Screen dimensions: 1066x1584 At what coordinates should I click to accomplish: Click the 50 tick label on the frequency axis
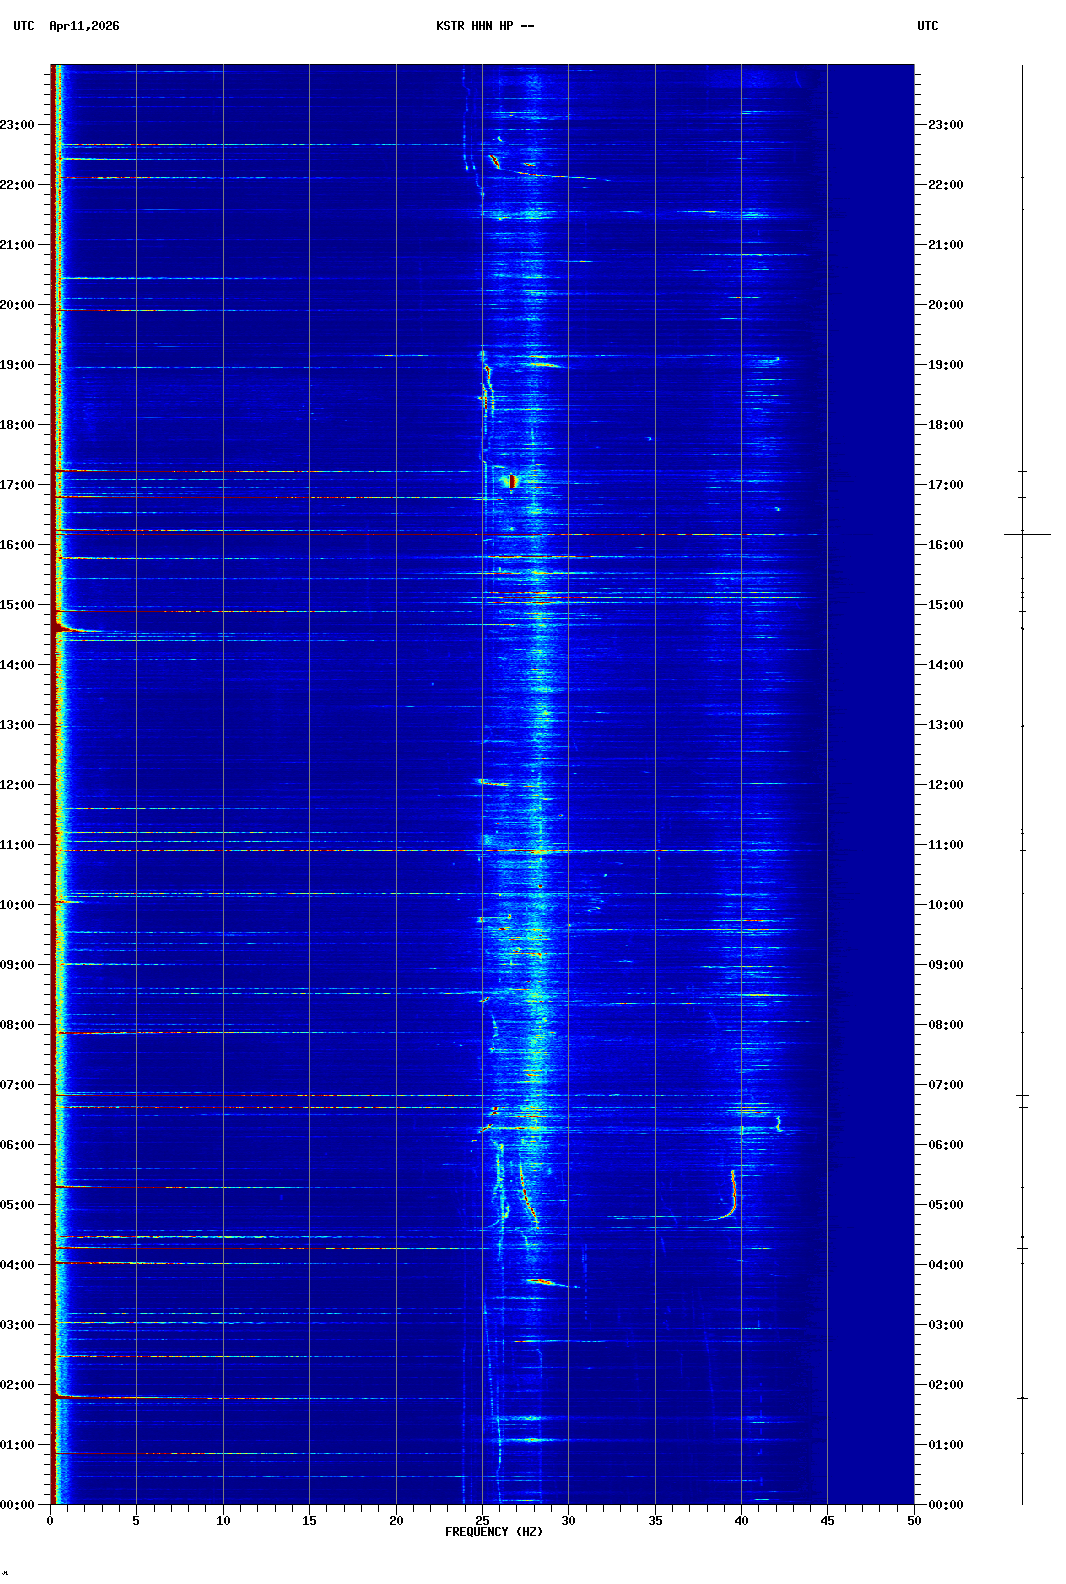pos(914,1521)
